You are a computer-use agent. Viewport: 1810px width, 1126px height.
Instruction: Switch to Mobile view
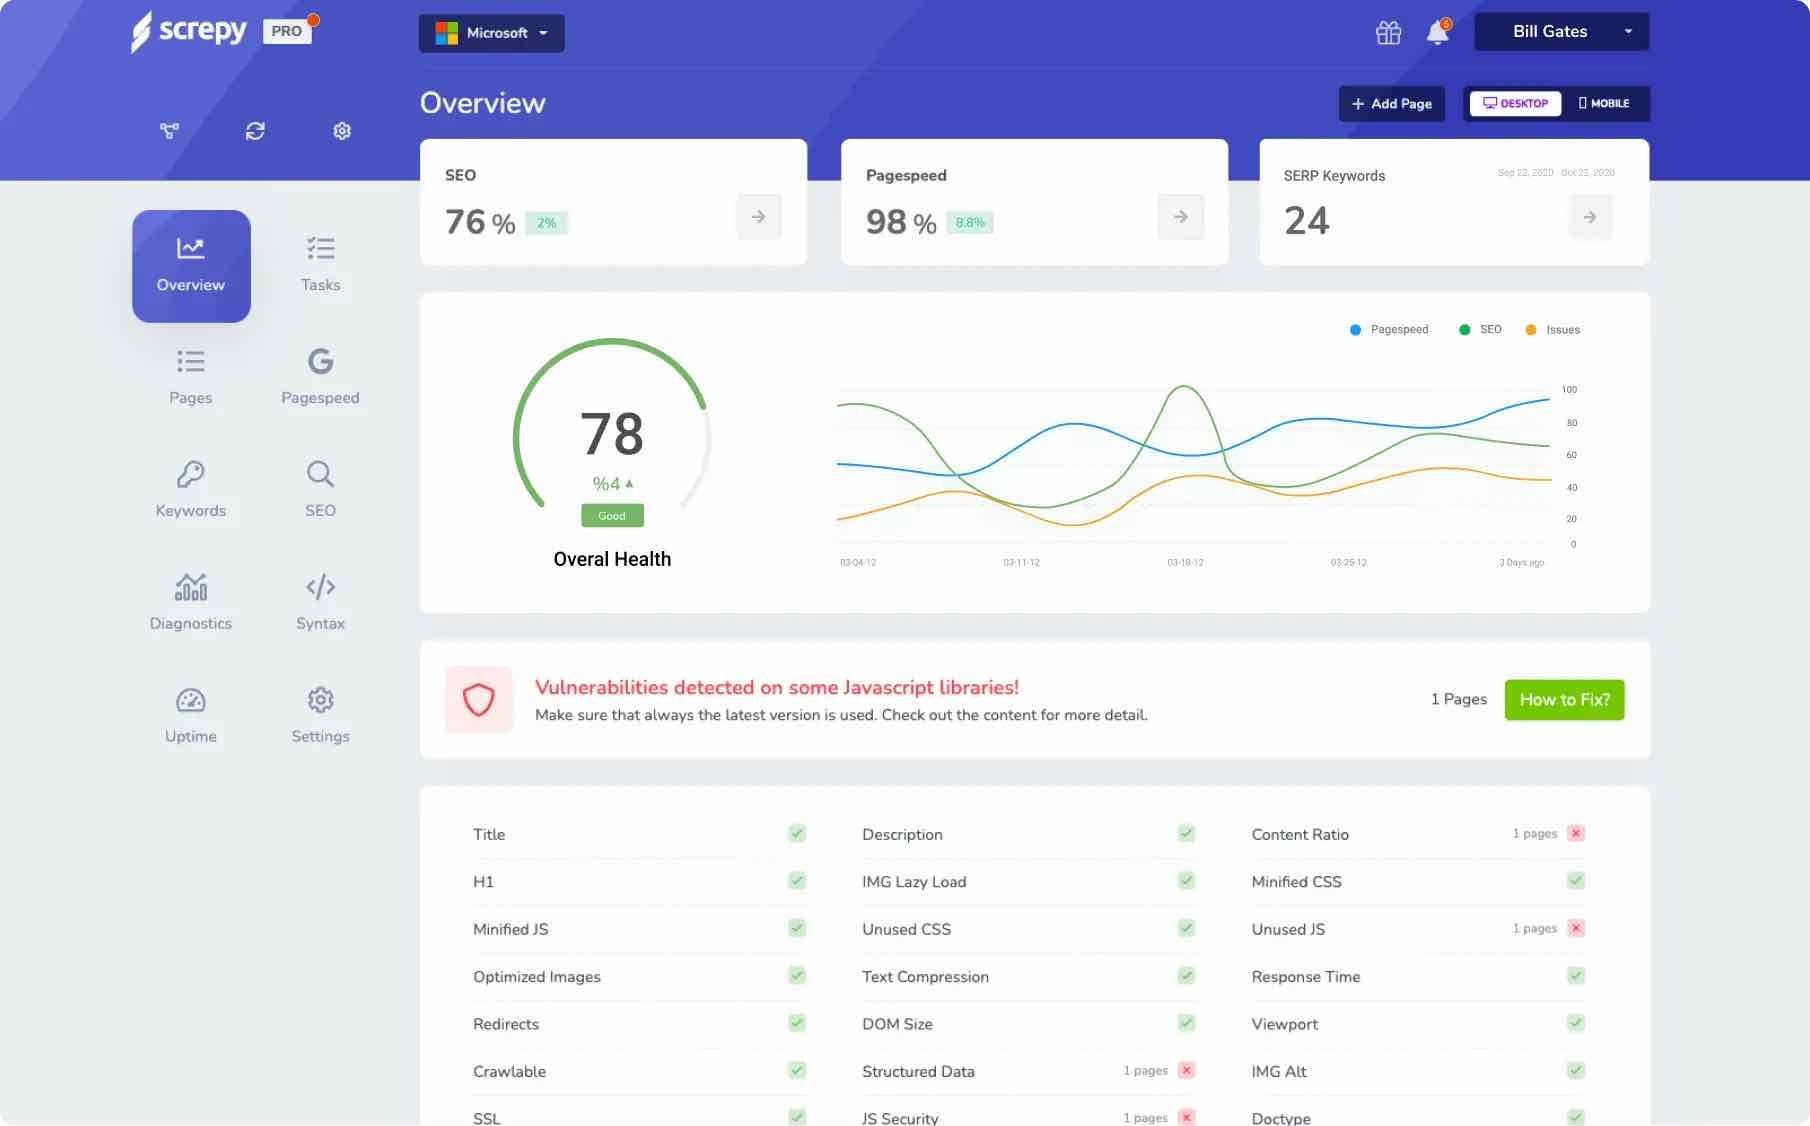[1605, 103]
